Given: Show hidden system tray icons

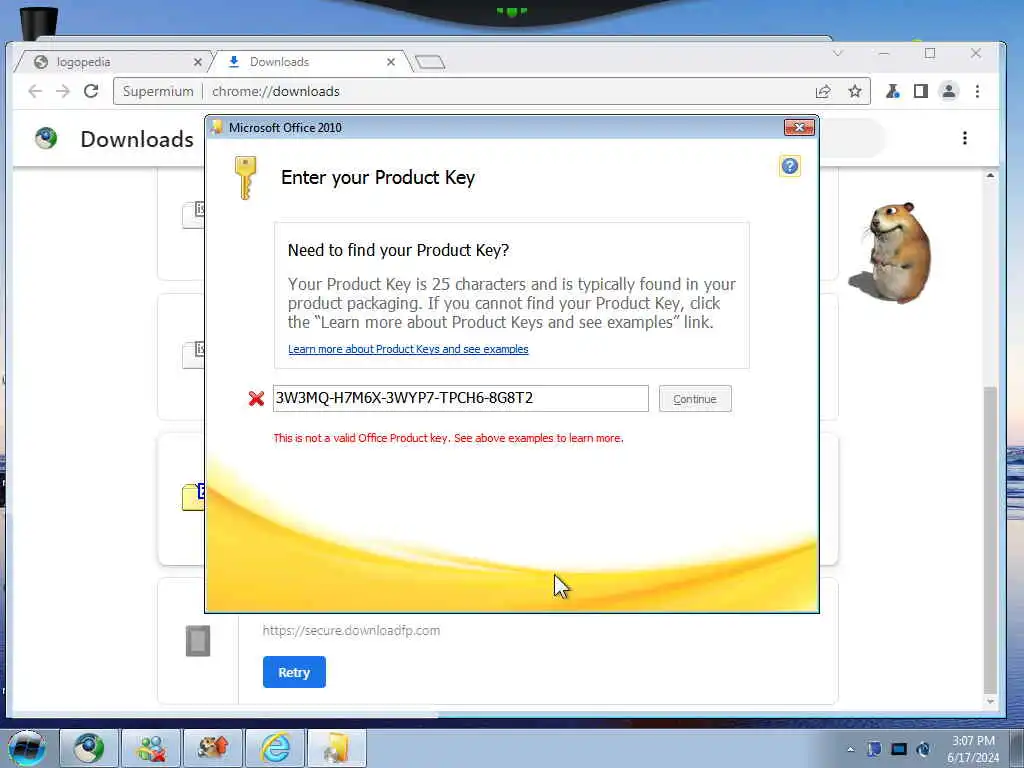Looking at the screenshot, I should pyautogui.click(x=850, y=750).
